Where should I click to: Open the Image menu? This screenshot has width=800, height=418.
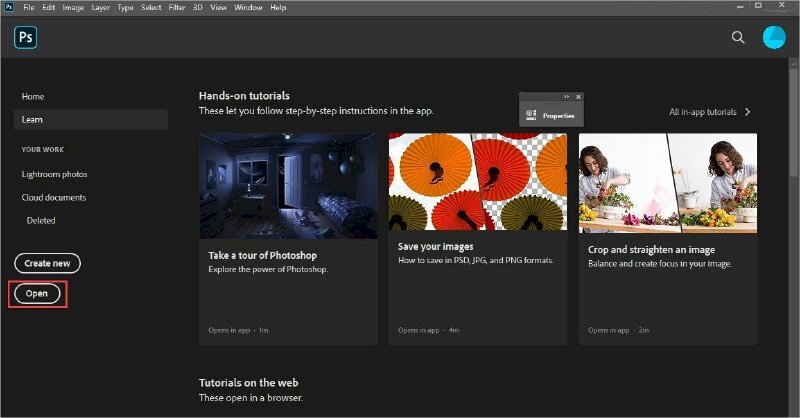(73, 7)
